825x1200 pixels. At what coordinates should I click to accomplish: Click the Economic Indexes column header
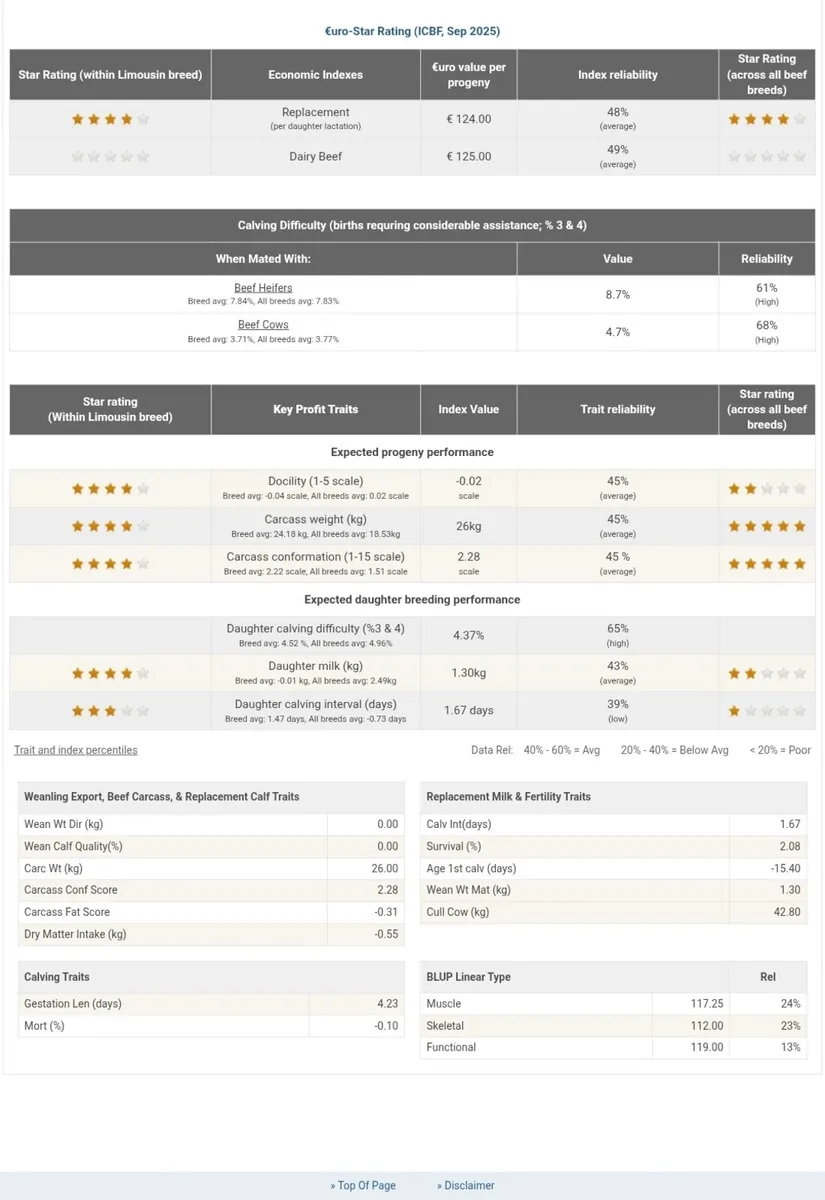click(x=315, y=75)
